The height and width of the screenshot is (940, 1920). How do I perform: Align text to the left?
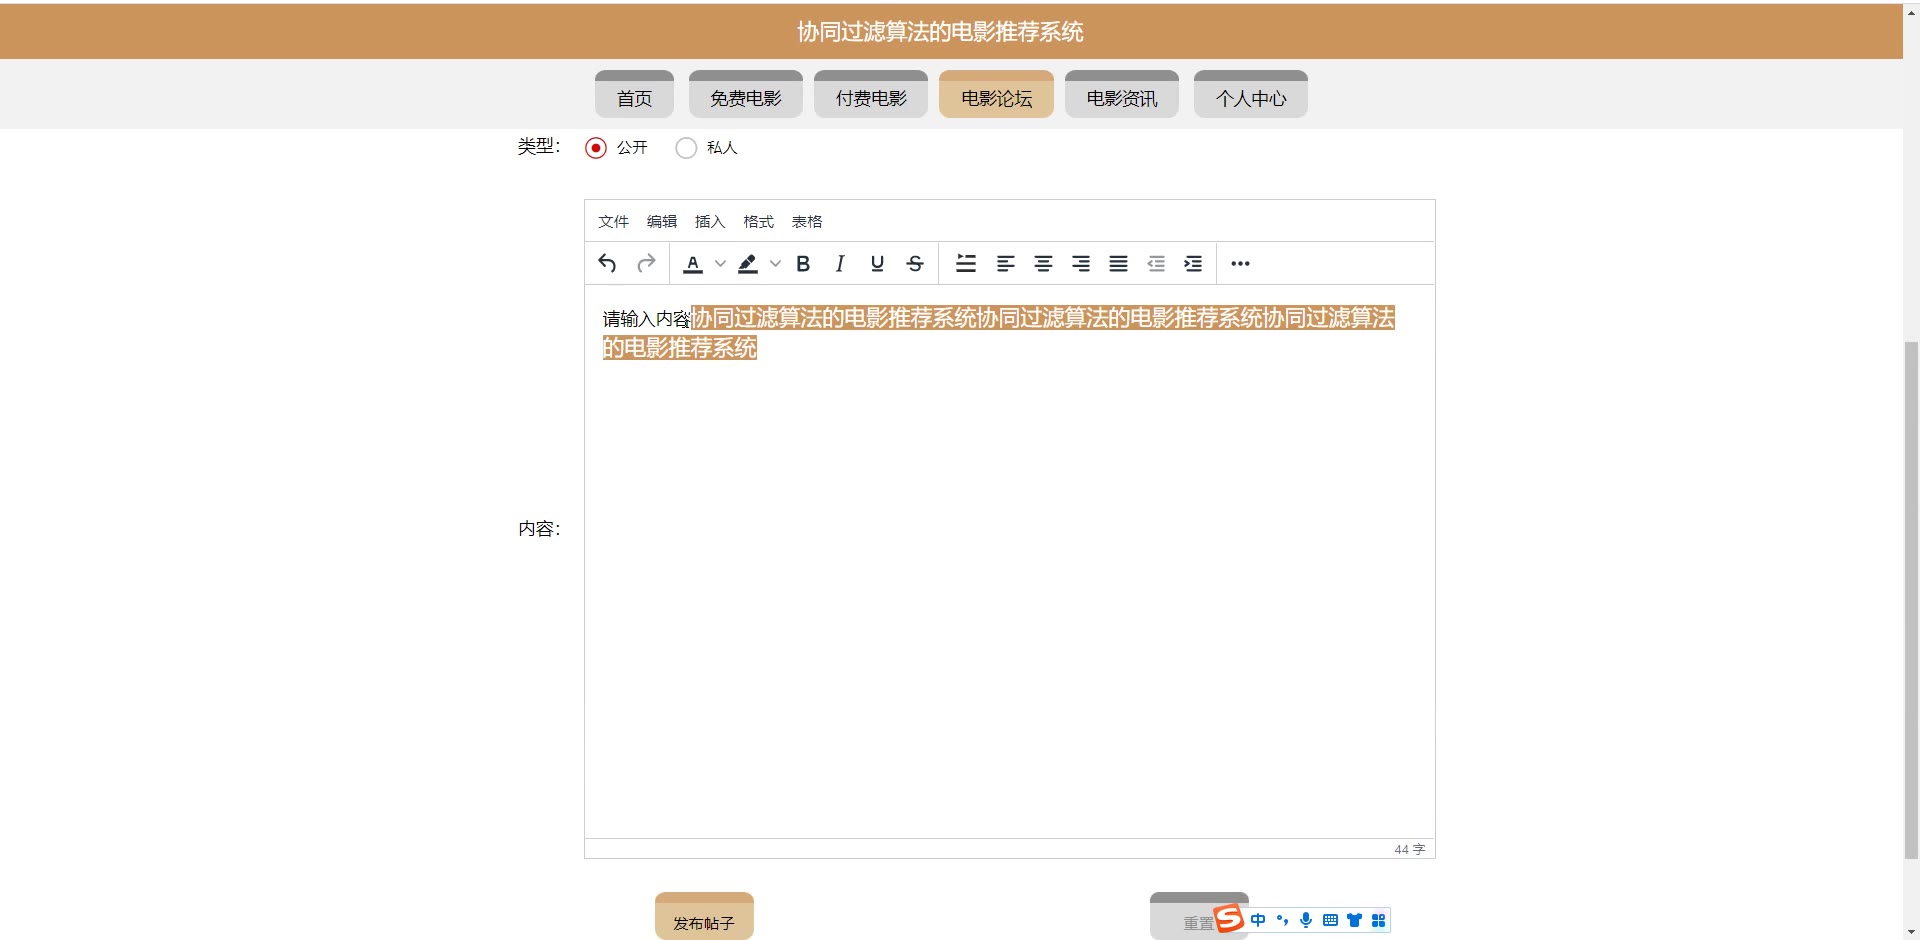pos(1006,263)
